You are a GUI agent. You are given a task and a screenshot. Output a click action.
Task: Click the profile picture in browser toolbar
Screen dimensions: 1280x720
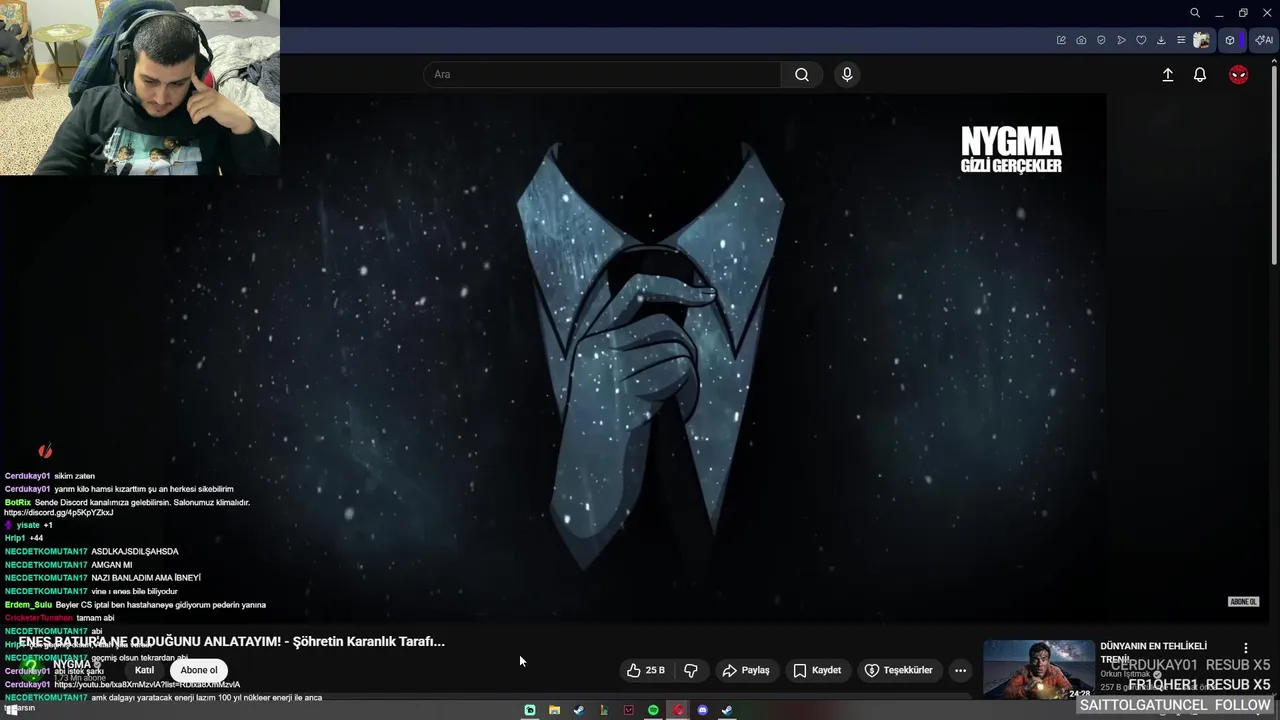coord(1202,40)
